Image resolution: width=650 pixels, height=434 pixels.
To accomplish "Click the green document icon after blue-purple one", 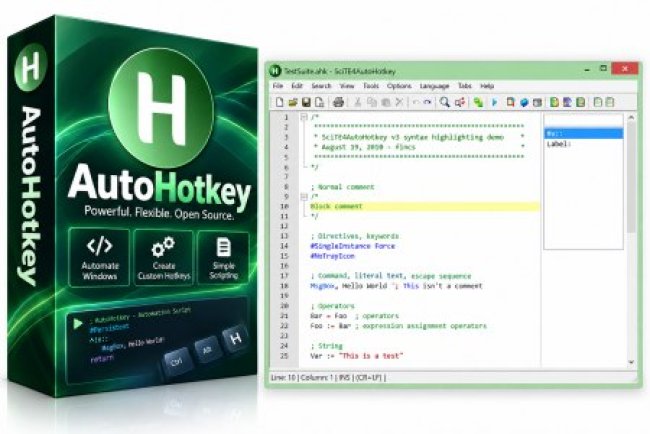I will pyautogui.click(x=581, y=102).
